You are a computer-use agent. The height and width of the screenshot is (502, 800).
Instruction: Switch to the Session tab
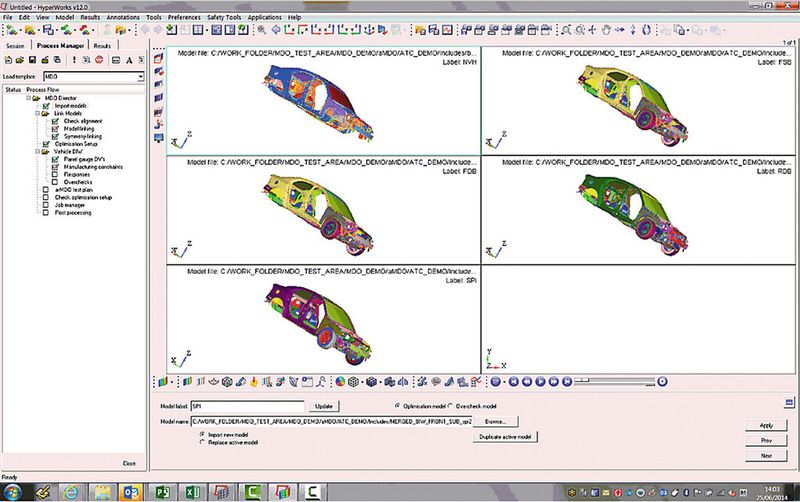tap(15, 45)
